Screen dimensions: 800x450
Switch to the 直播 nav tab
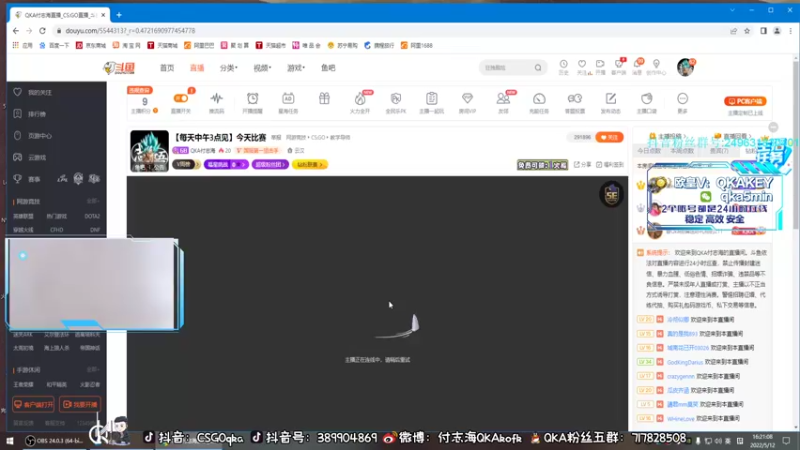(x=197, y=68)
